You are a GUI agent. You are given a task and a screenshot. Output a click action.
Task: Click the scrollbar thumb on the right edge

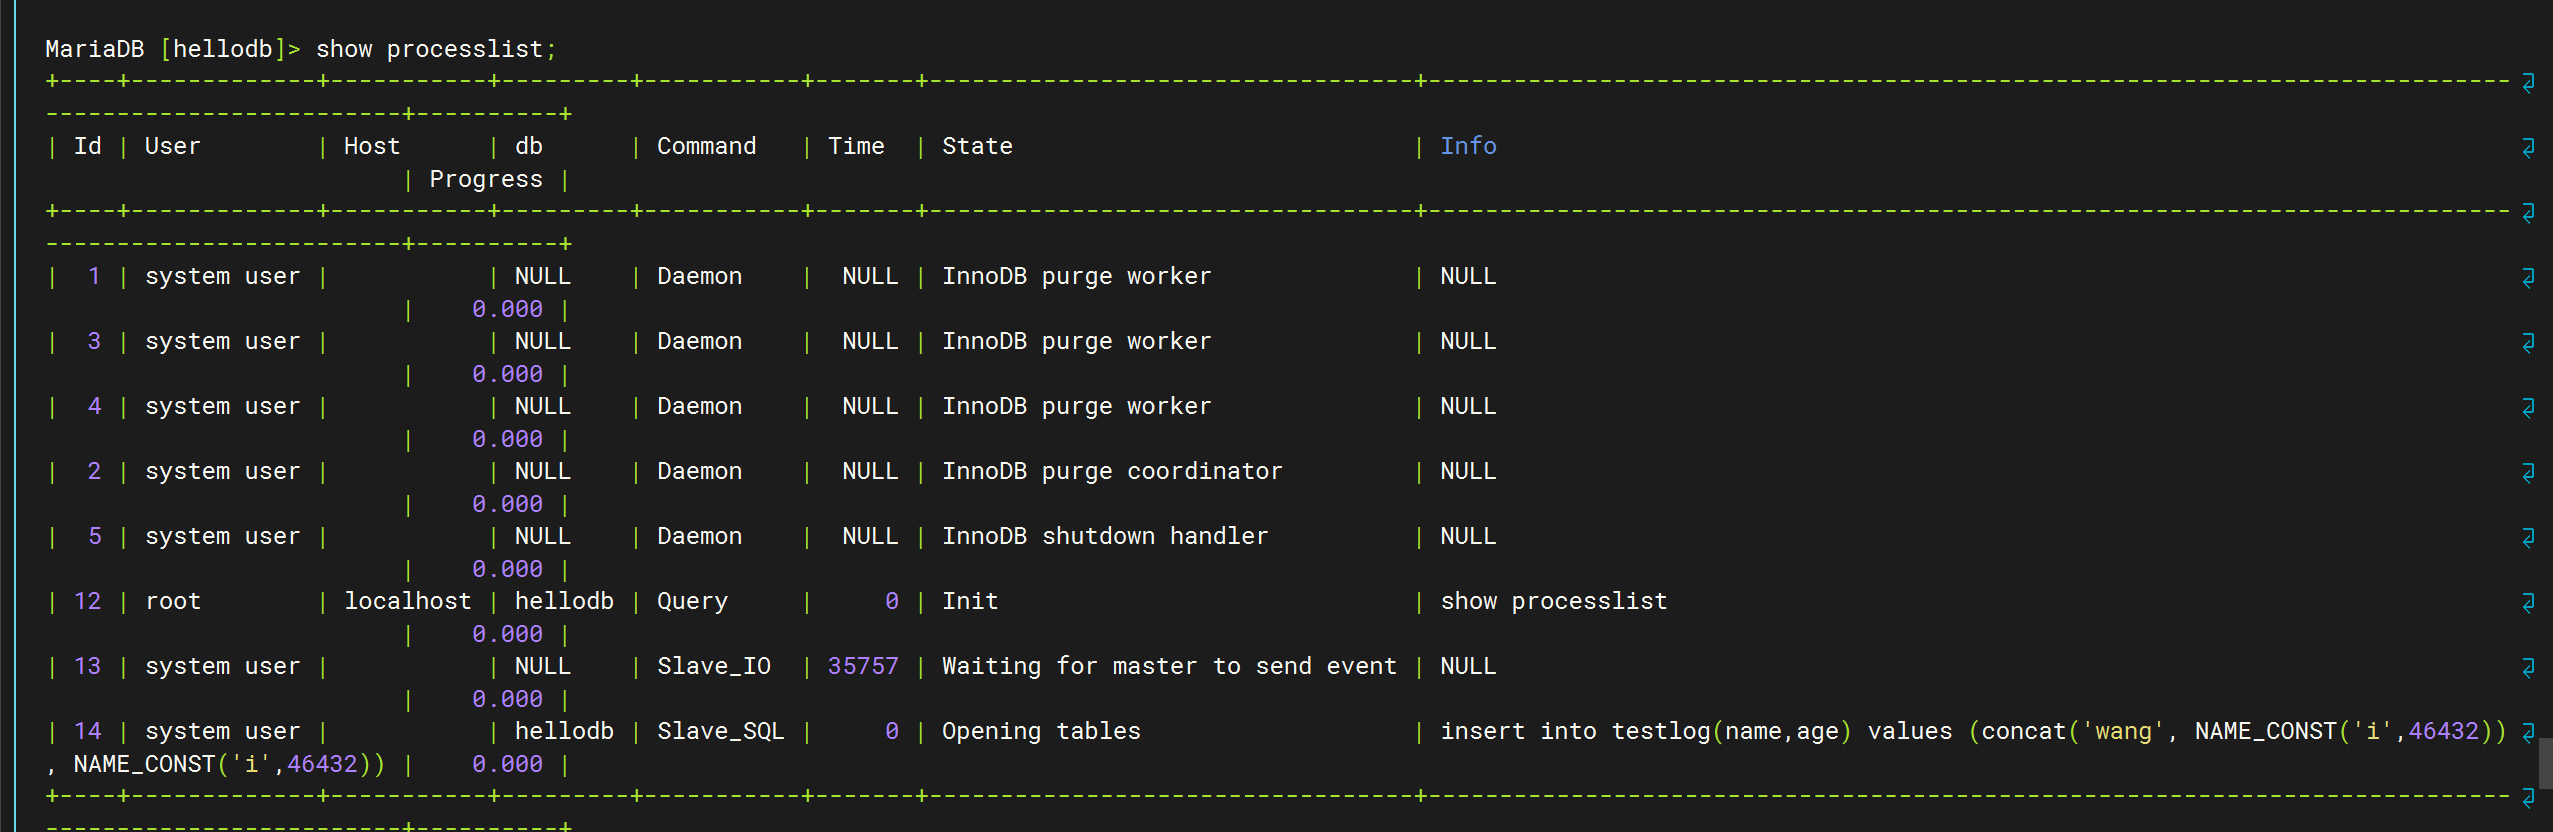click(2546, 763)
